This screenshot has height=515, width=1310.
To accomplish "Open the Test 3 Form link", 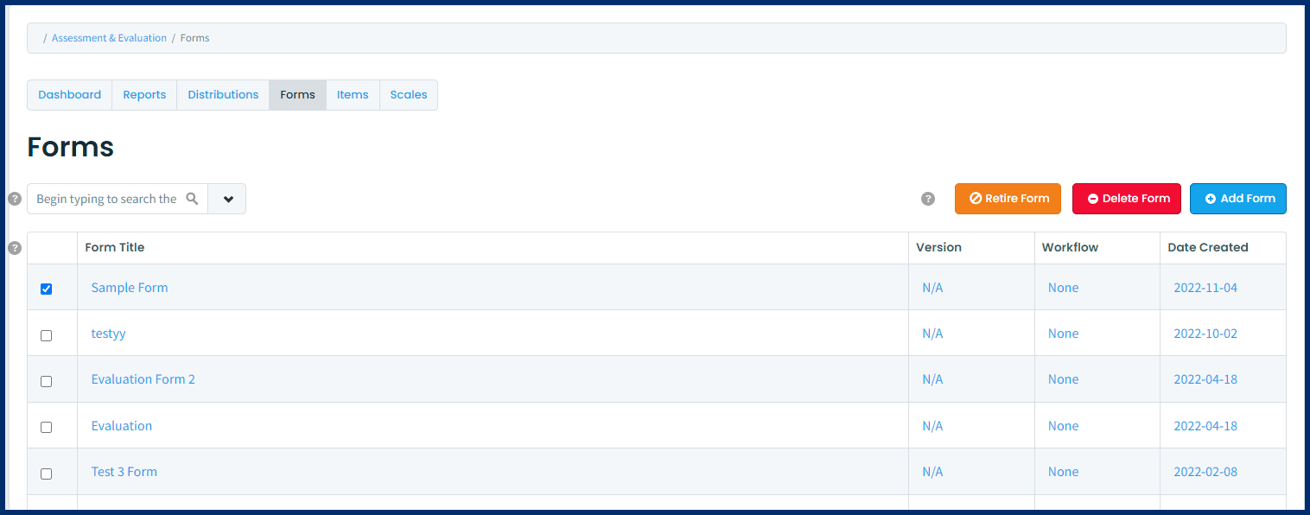I will (124, 472).
